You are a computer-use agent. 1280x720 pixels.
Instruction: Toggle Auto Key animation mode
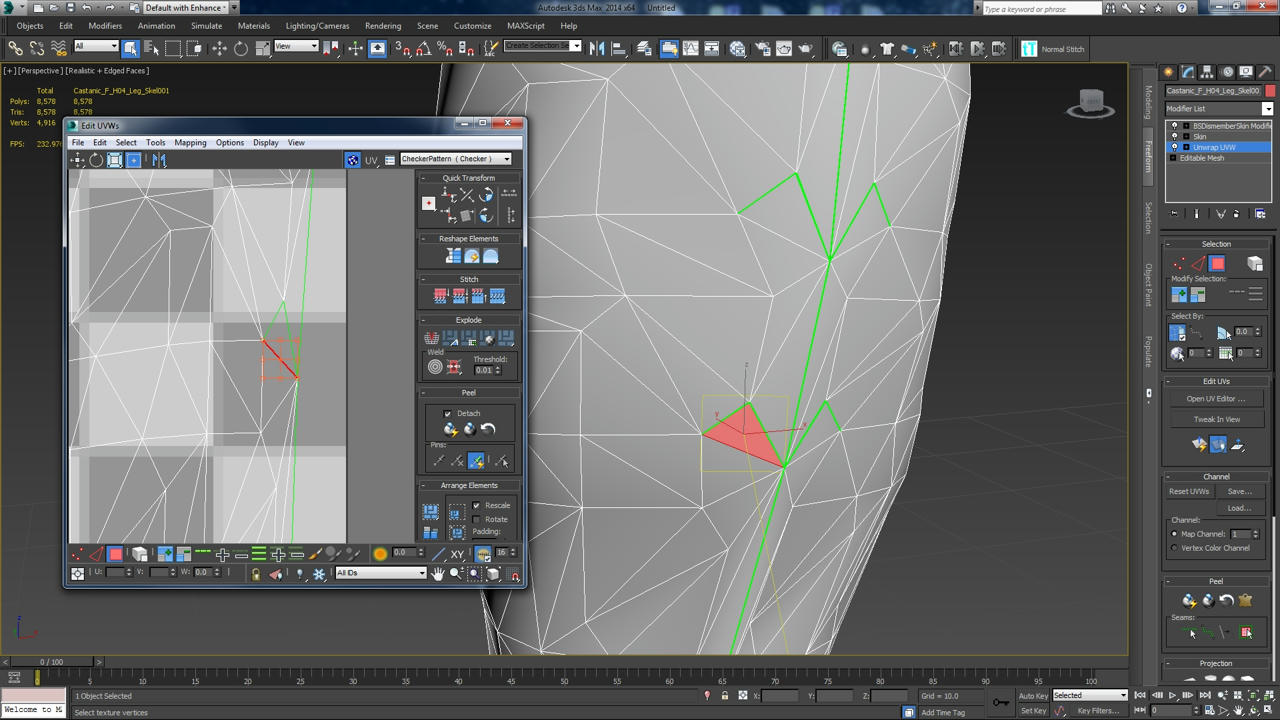click(1033, 695)
